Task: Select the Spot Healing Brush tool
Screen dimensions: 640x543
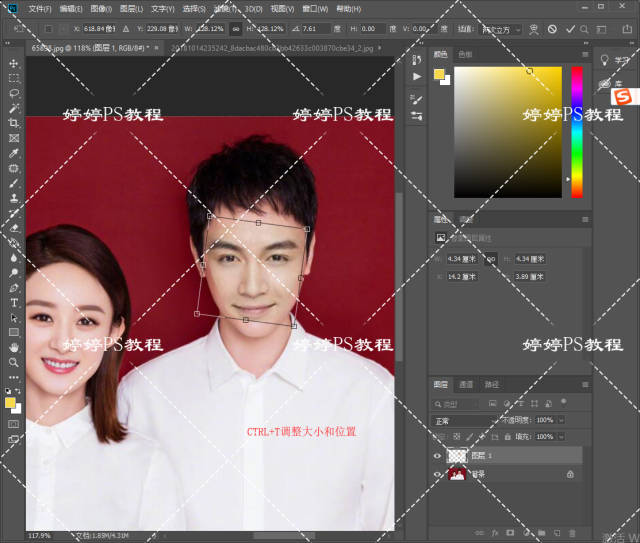Action: [14, 168]
